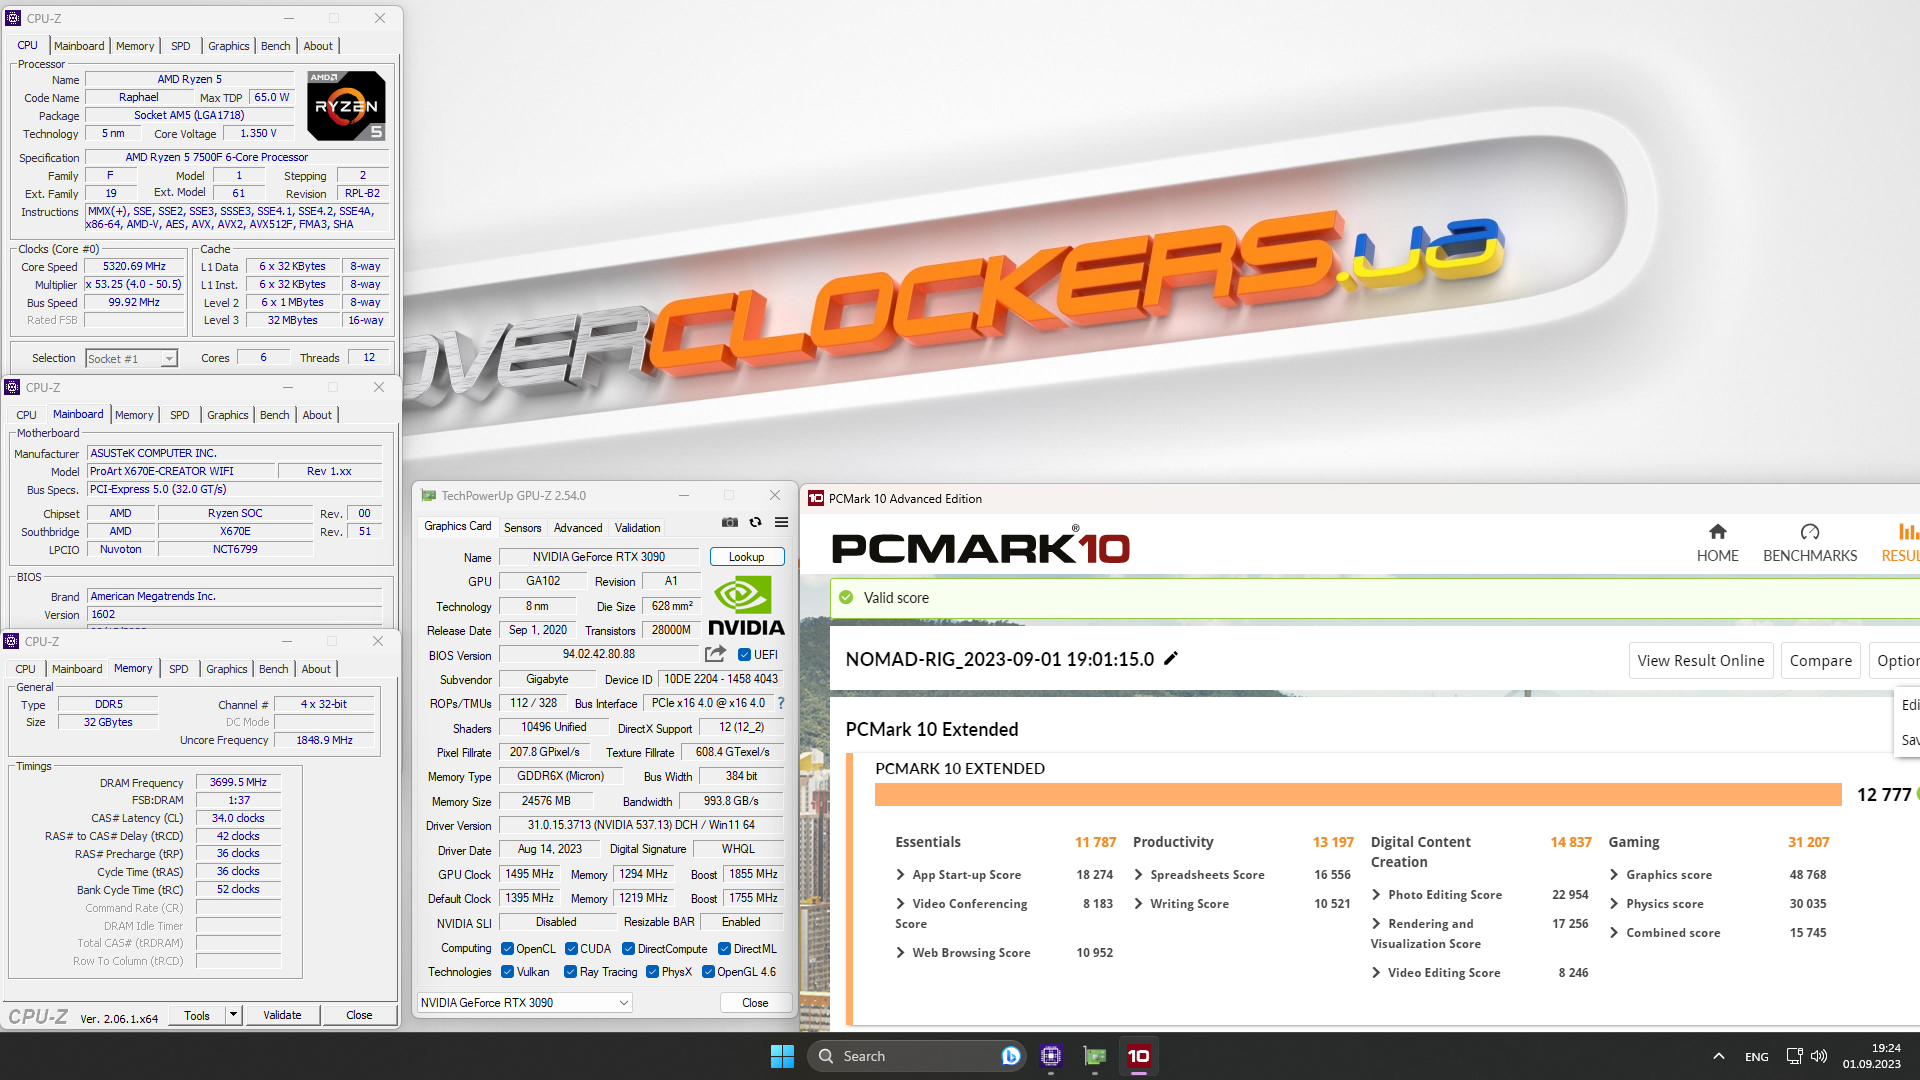This screenshot has height=1080, width=1920.
Task: Toggle the OpenCL checkbox
Action: (x=507, y=949)
